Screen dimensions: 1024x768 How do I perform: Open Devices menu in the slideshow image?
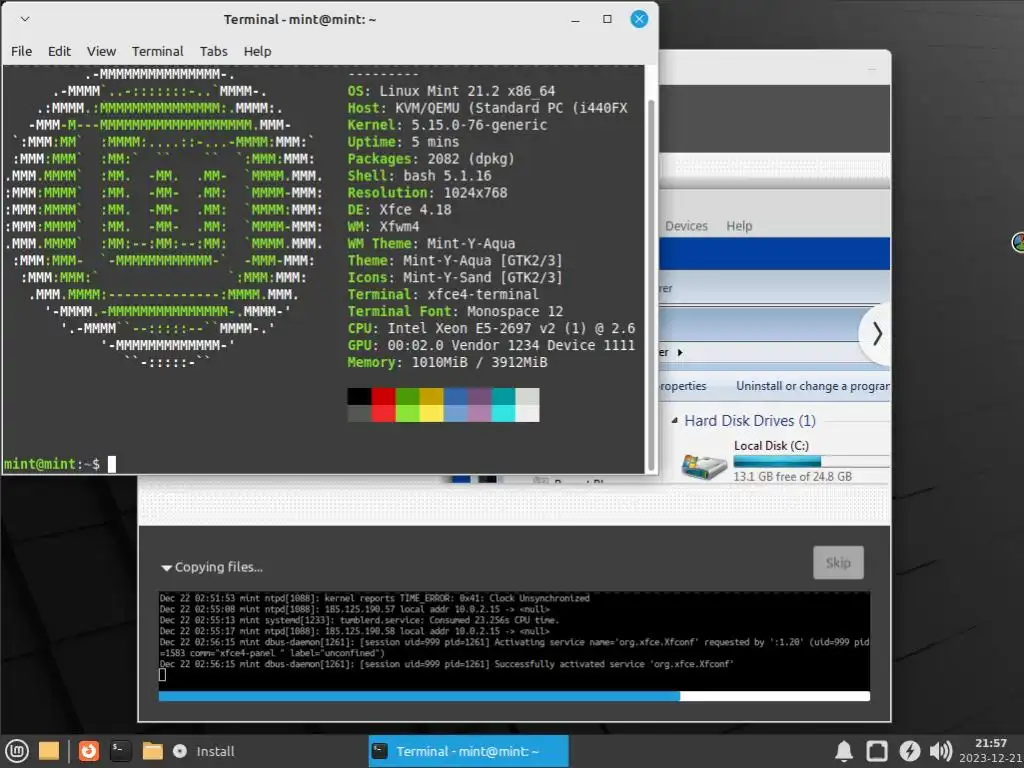click(686, 226)
